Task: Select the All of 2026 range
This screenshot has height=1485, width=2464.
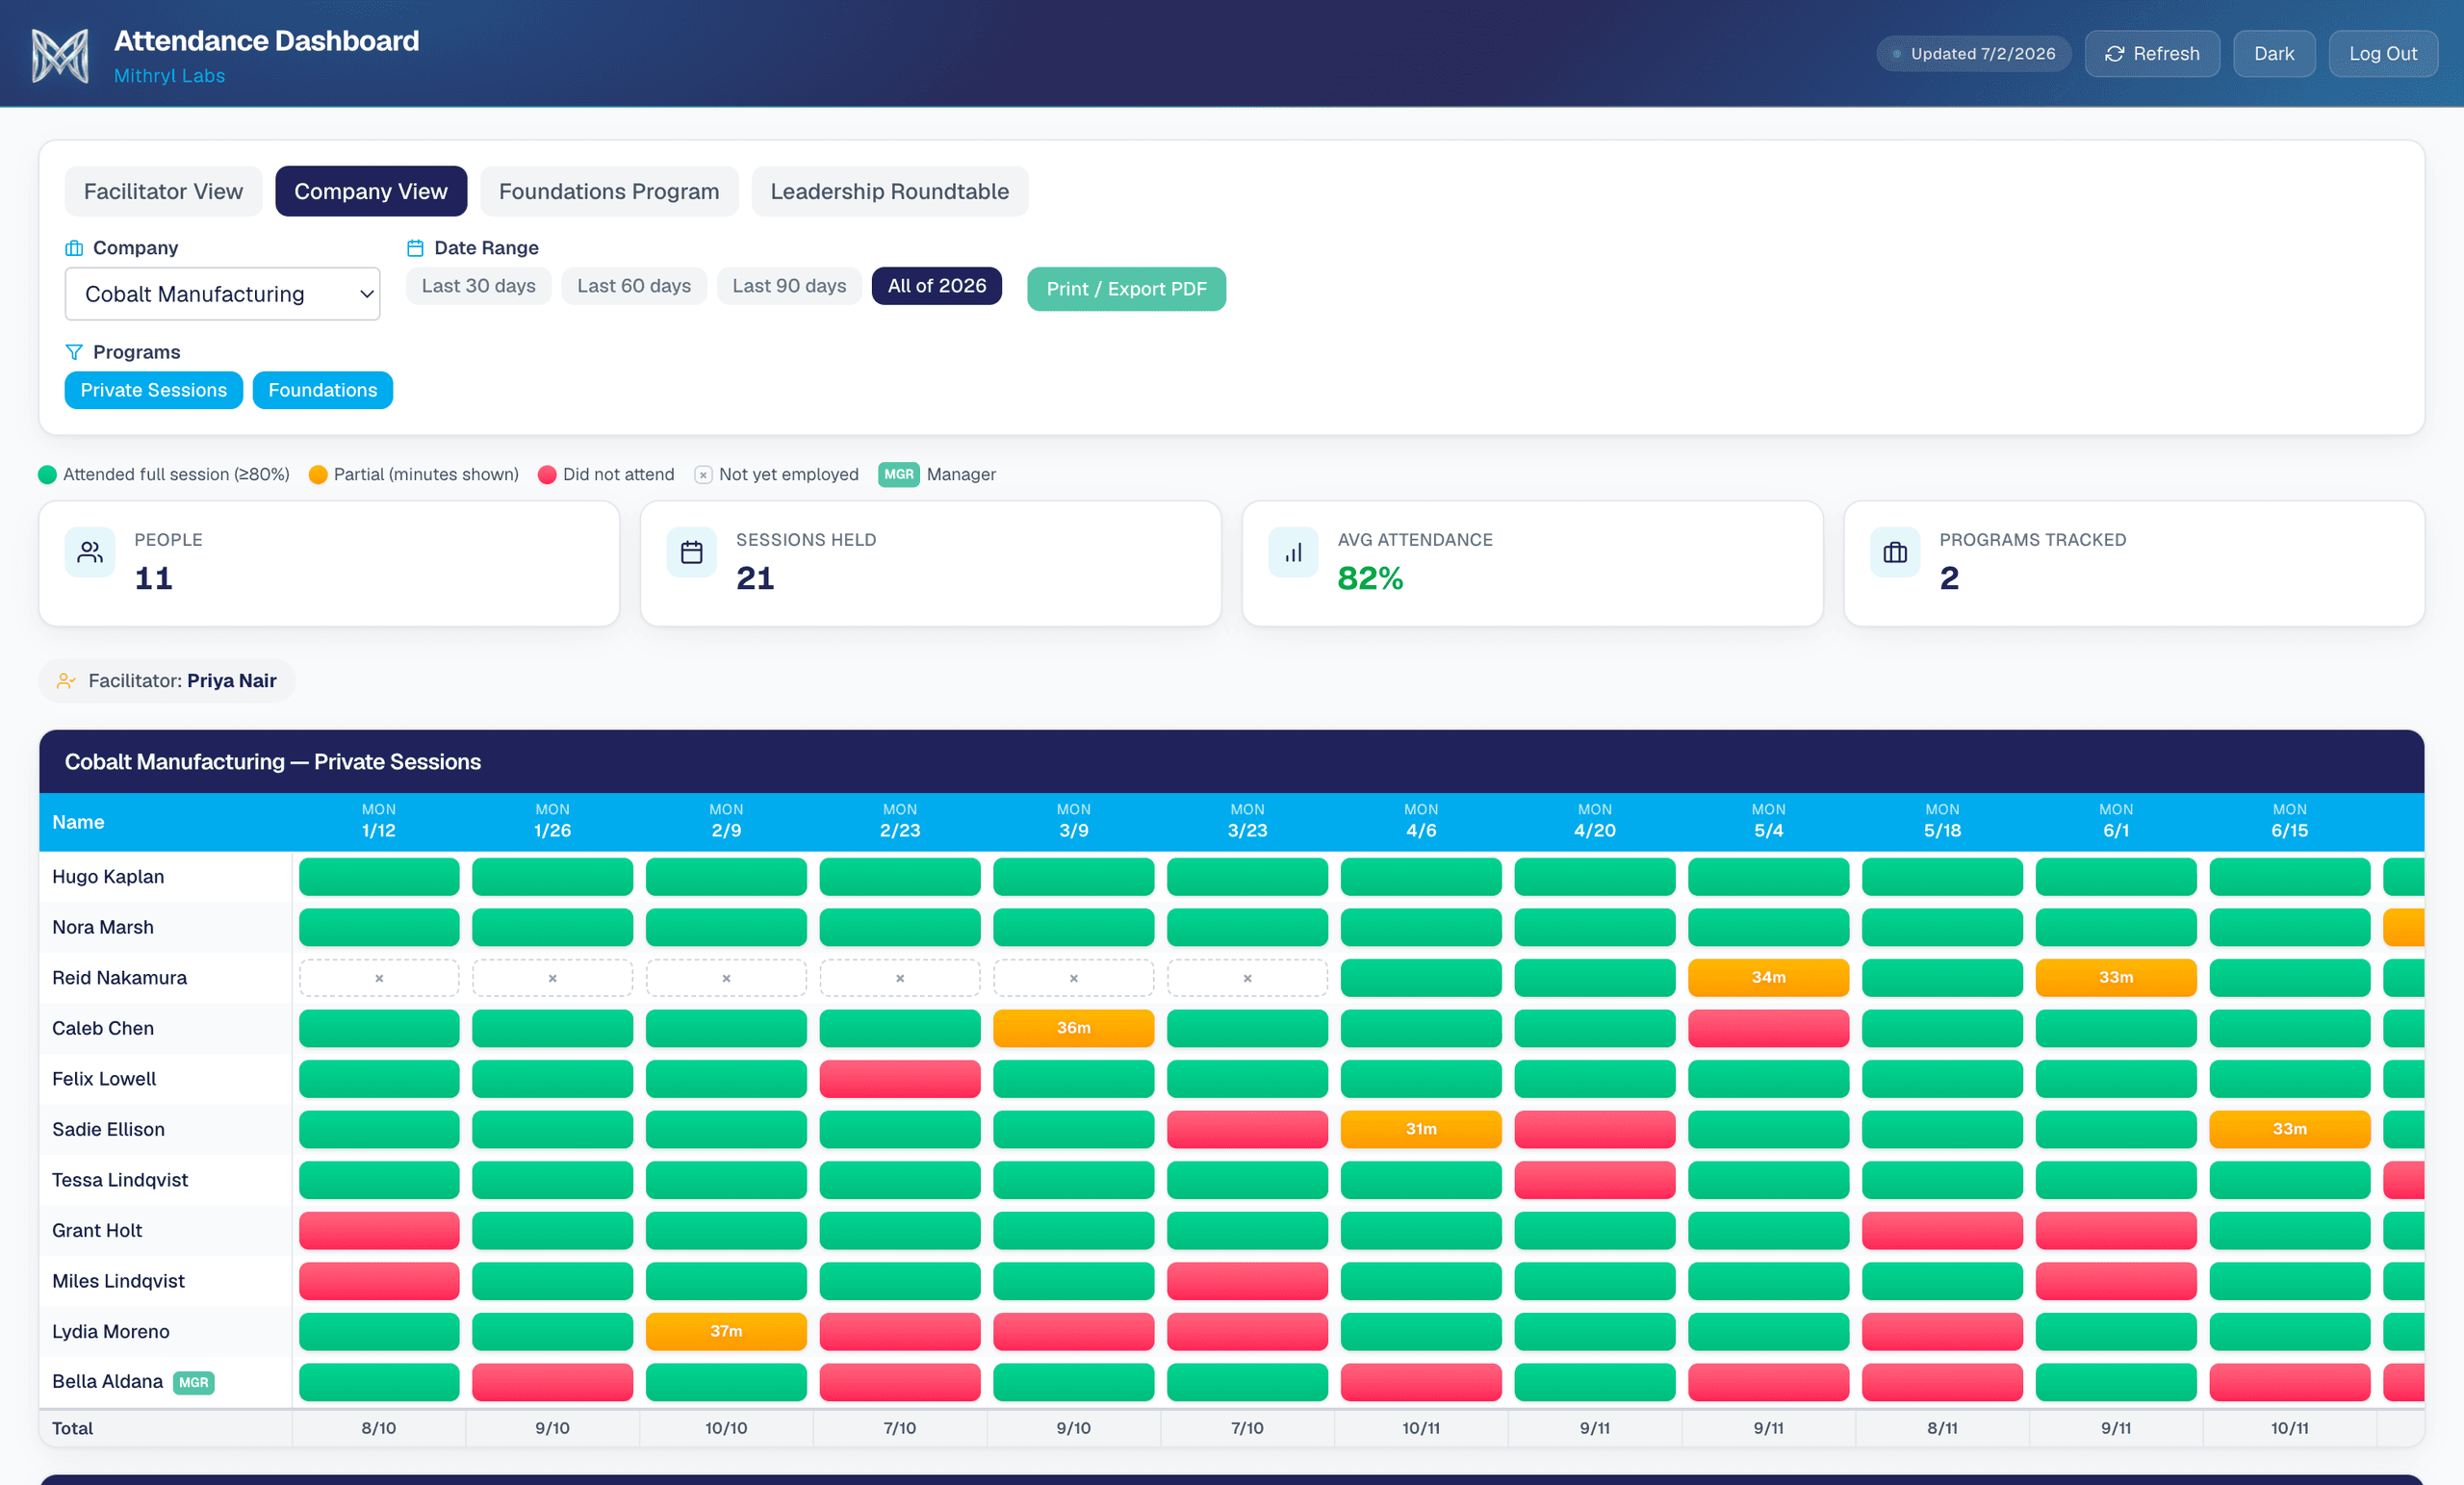Action: pos(937,286)
